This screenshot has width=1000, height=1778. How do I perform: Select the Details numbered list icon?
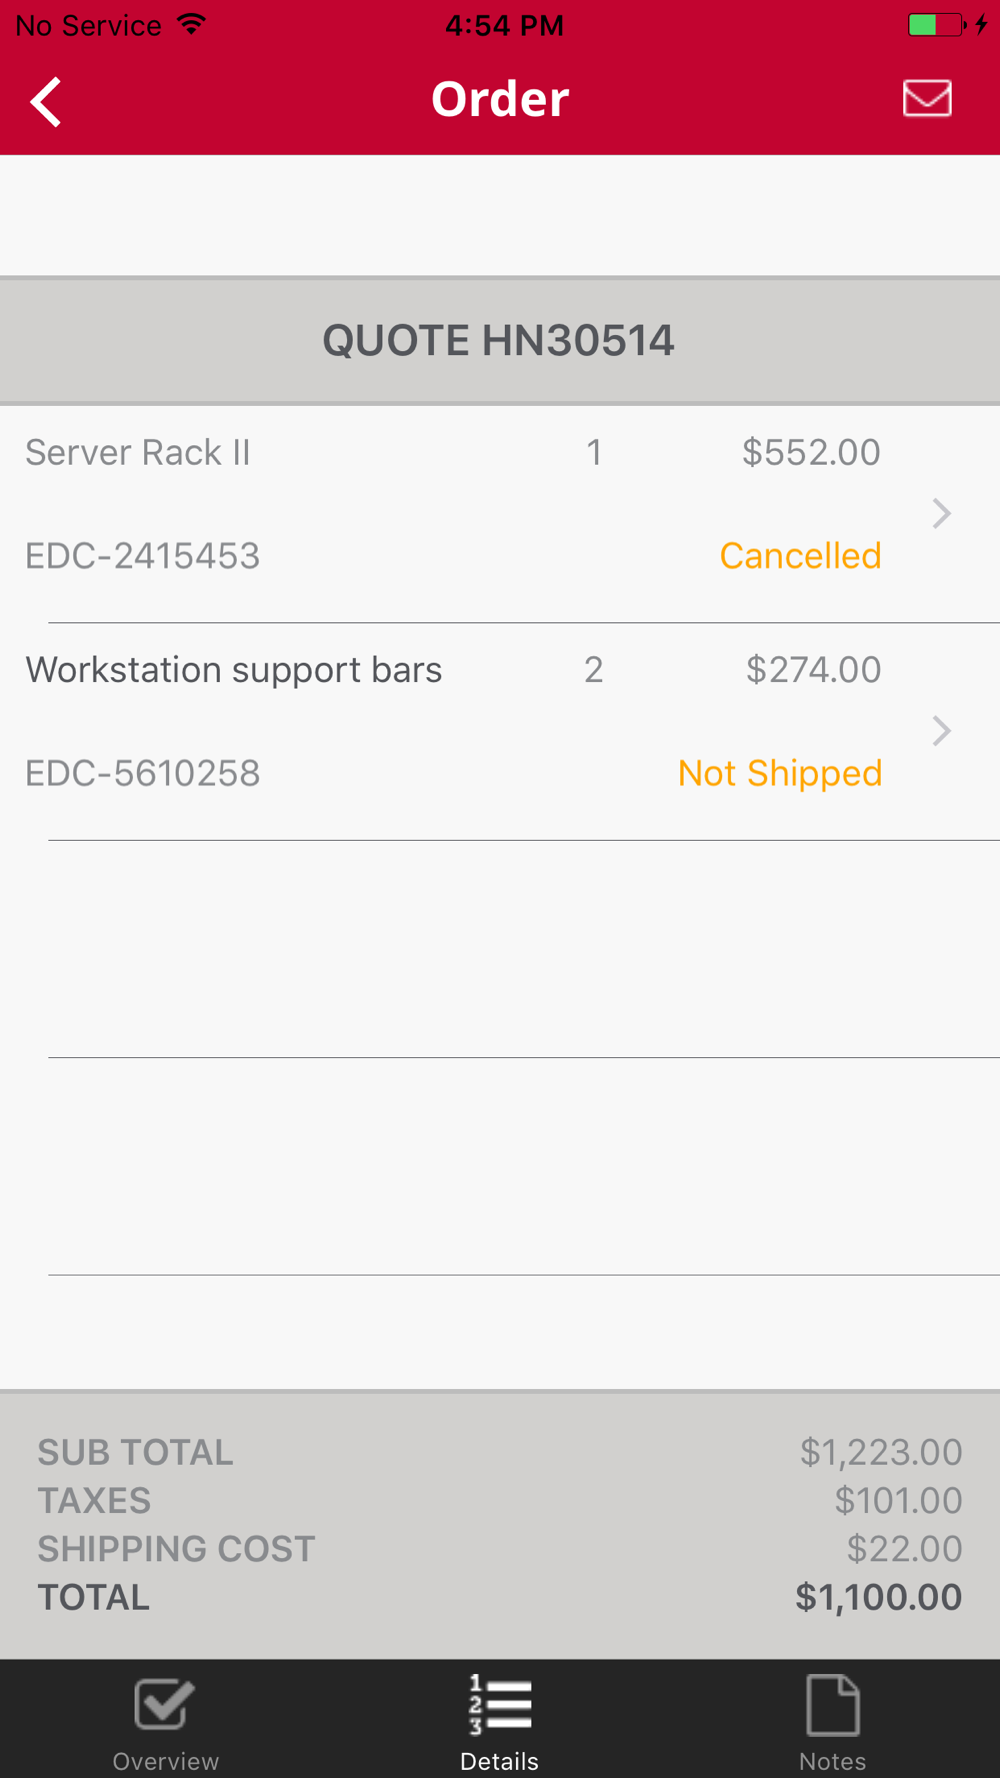pos(500,1704)
